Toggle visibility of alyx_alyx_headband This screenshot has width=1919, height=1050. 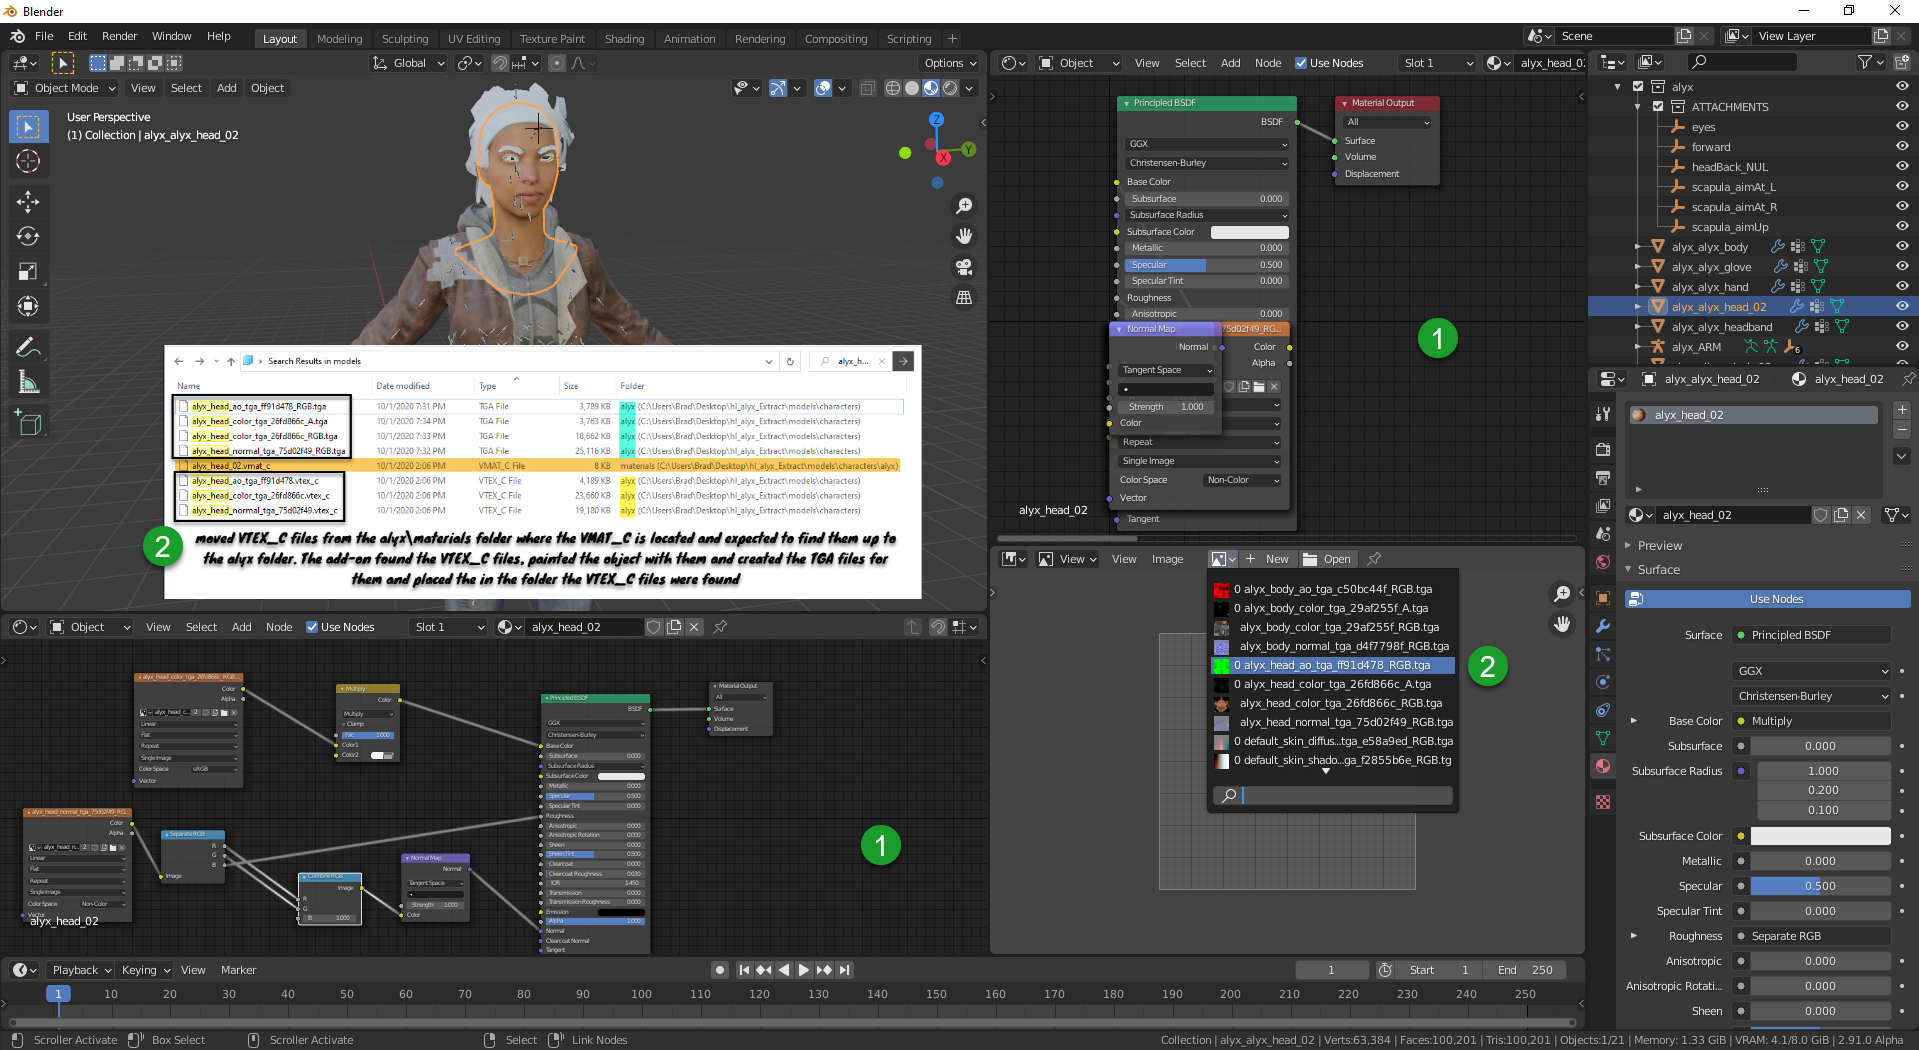(x=1902, y=327)
